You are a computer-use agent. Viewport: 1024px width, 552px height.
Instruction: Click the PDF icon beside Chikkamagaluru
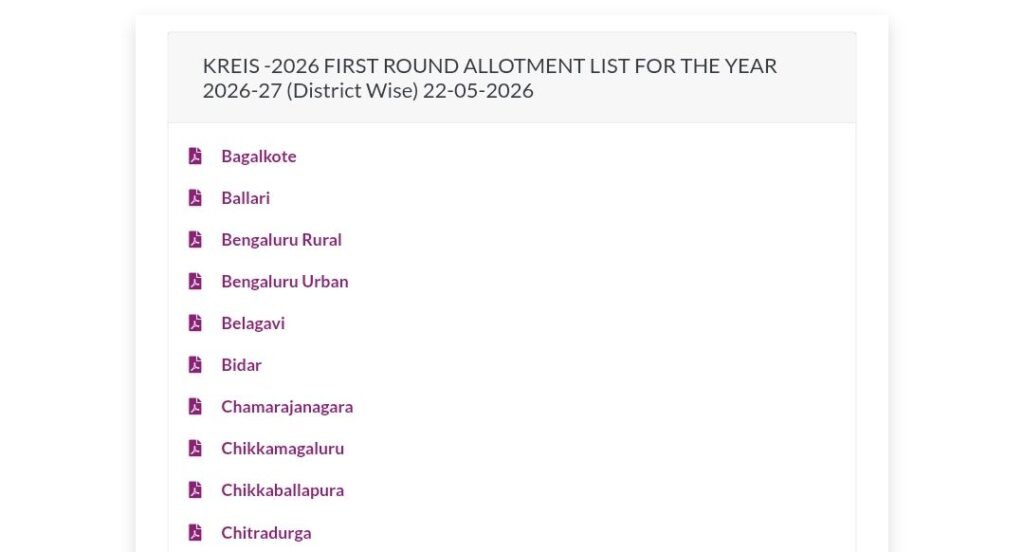[x=195, y=449]
